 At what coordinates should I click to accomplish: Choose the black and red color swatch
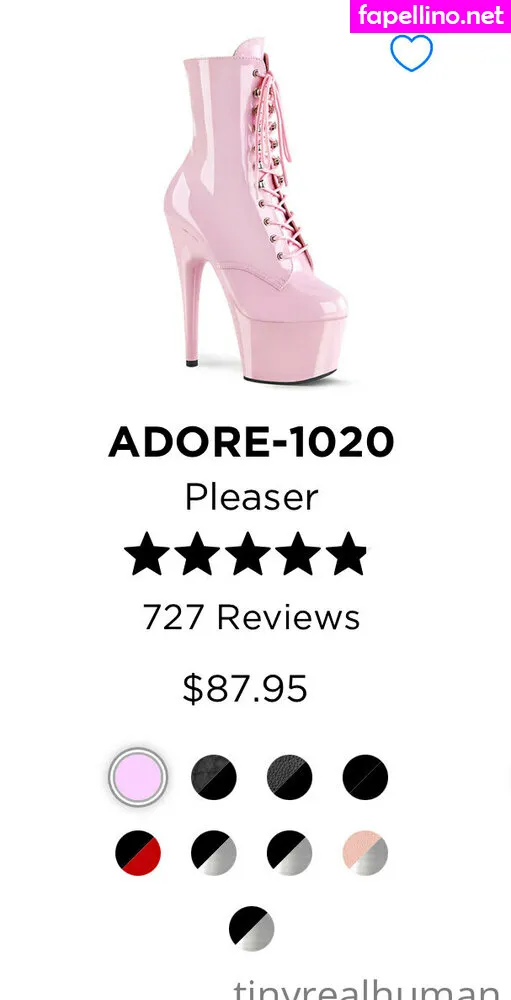tap(138, 853)
